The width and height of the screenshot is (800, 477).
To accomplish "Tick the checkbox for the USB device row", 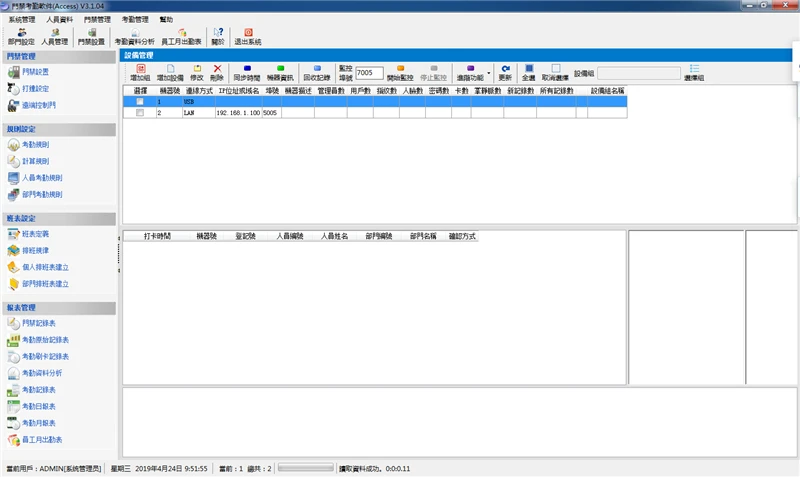I will 140,102.
